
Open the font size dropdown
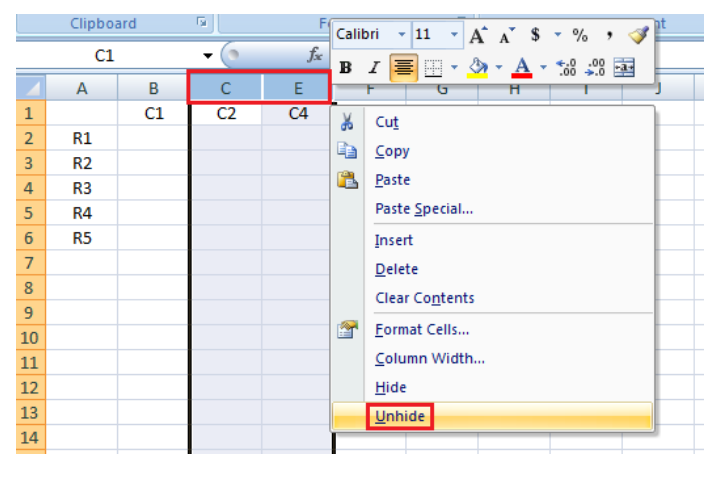[x=455, y=35]
